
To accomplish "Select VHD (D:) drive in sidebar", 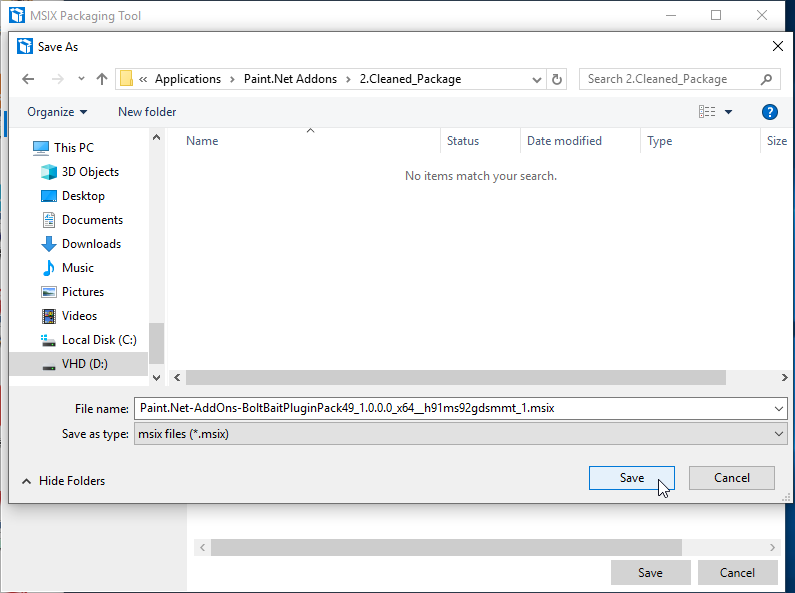I will click(x=84, y=364).
